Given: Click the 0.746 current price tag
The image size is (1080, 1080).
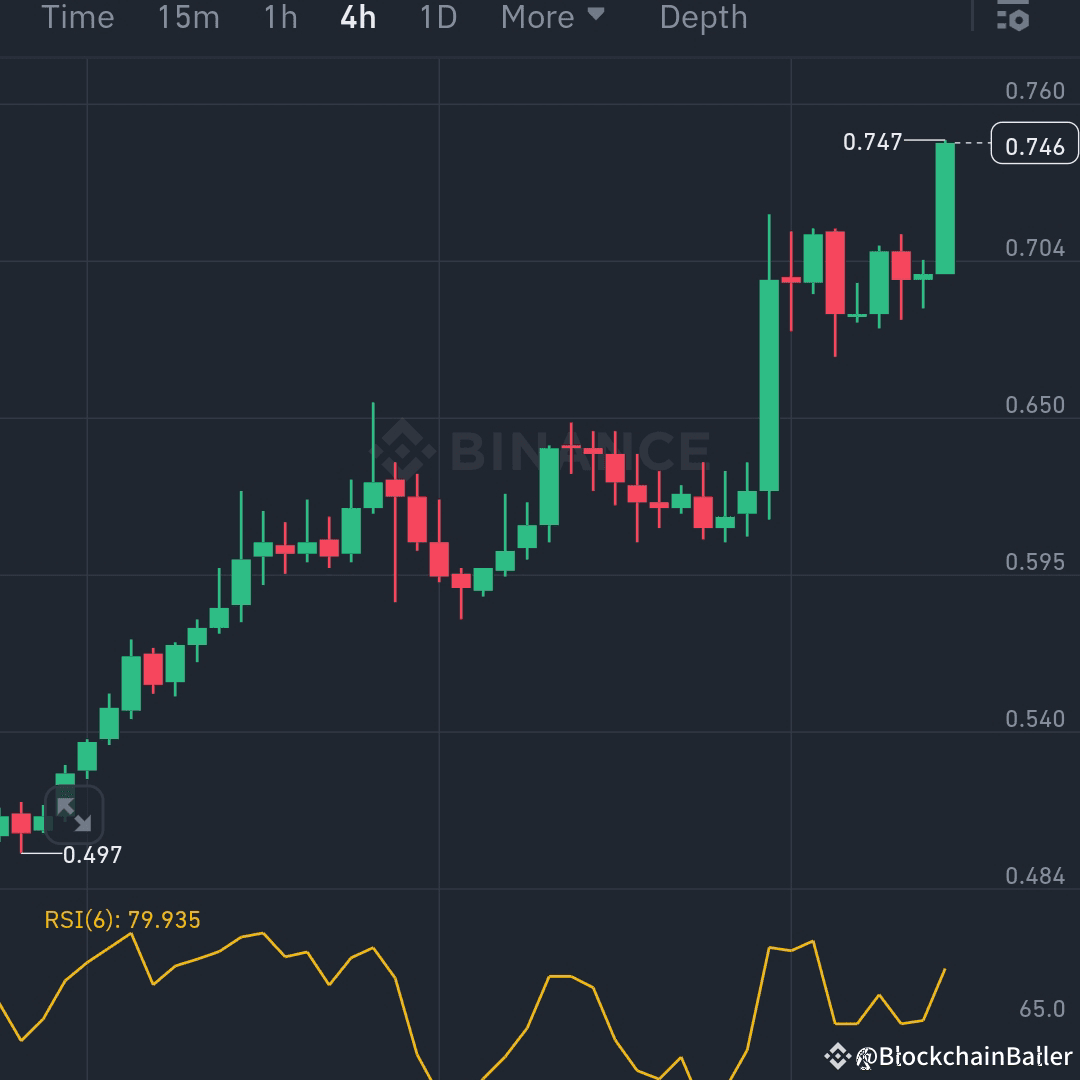Looking at the screenshot, I should click(x=1033, y=143).
